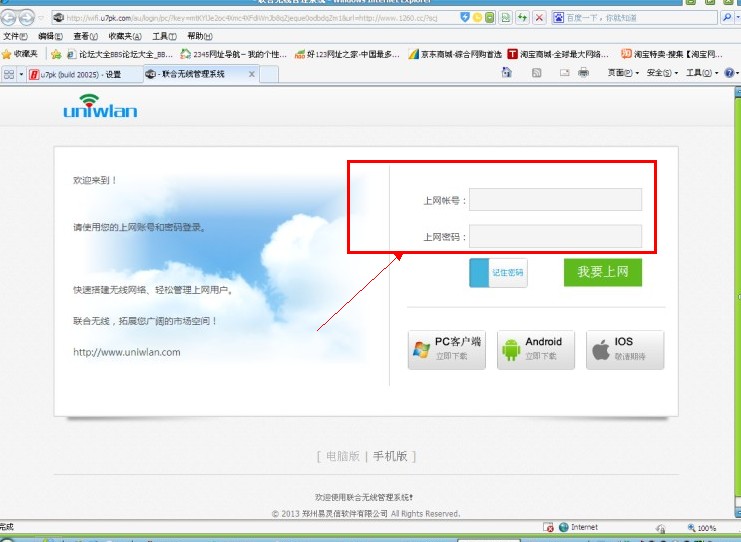Switch to the u7pk (build 20025) - 设置 tab
The width and height of the screenshot is (741, 542).
pos(84,74)
